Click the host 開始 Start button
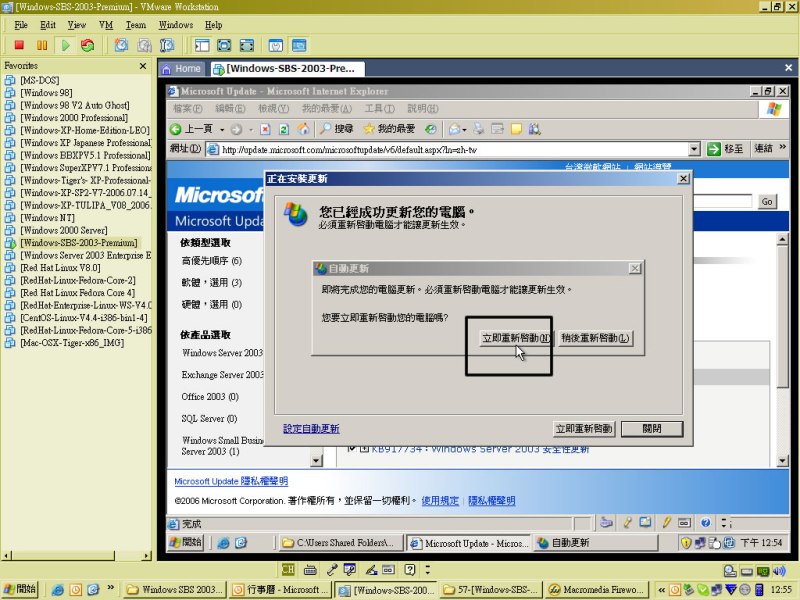800x600 pixels. point(20,589)
